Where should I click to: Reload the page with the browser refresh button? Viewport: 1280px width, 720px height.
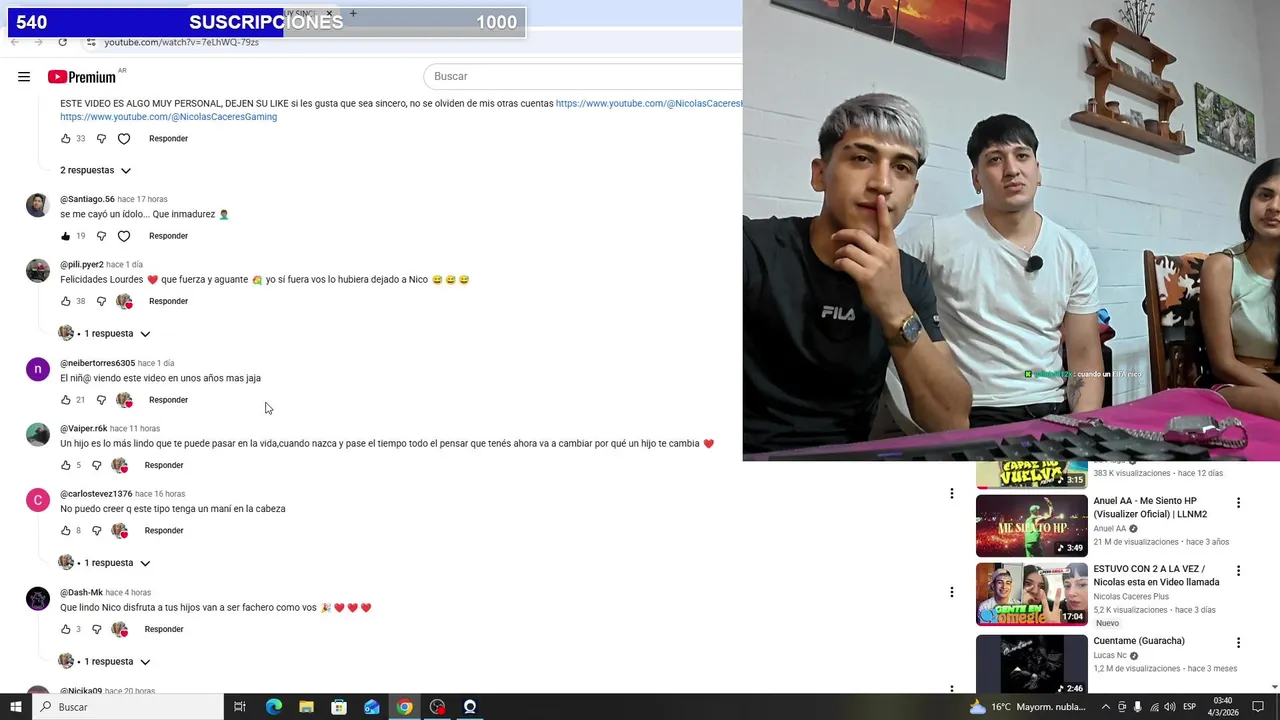pos(62,42)
